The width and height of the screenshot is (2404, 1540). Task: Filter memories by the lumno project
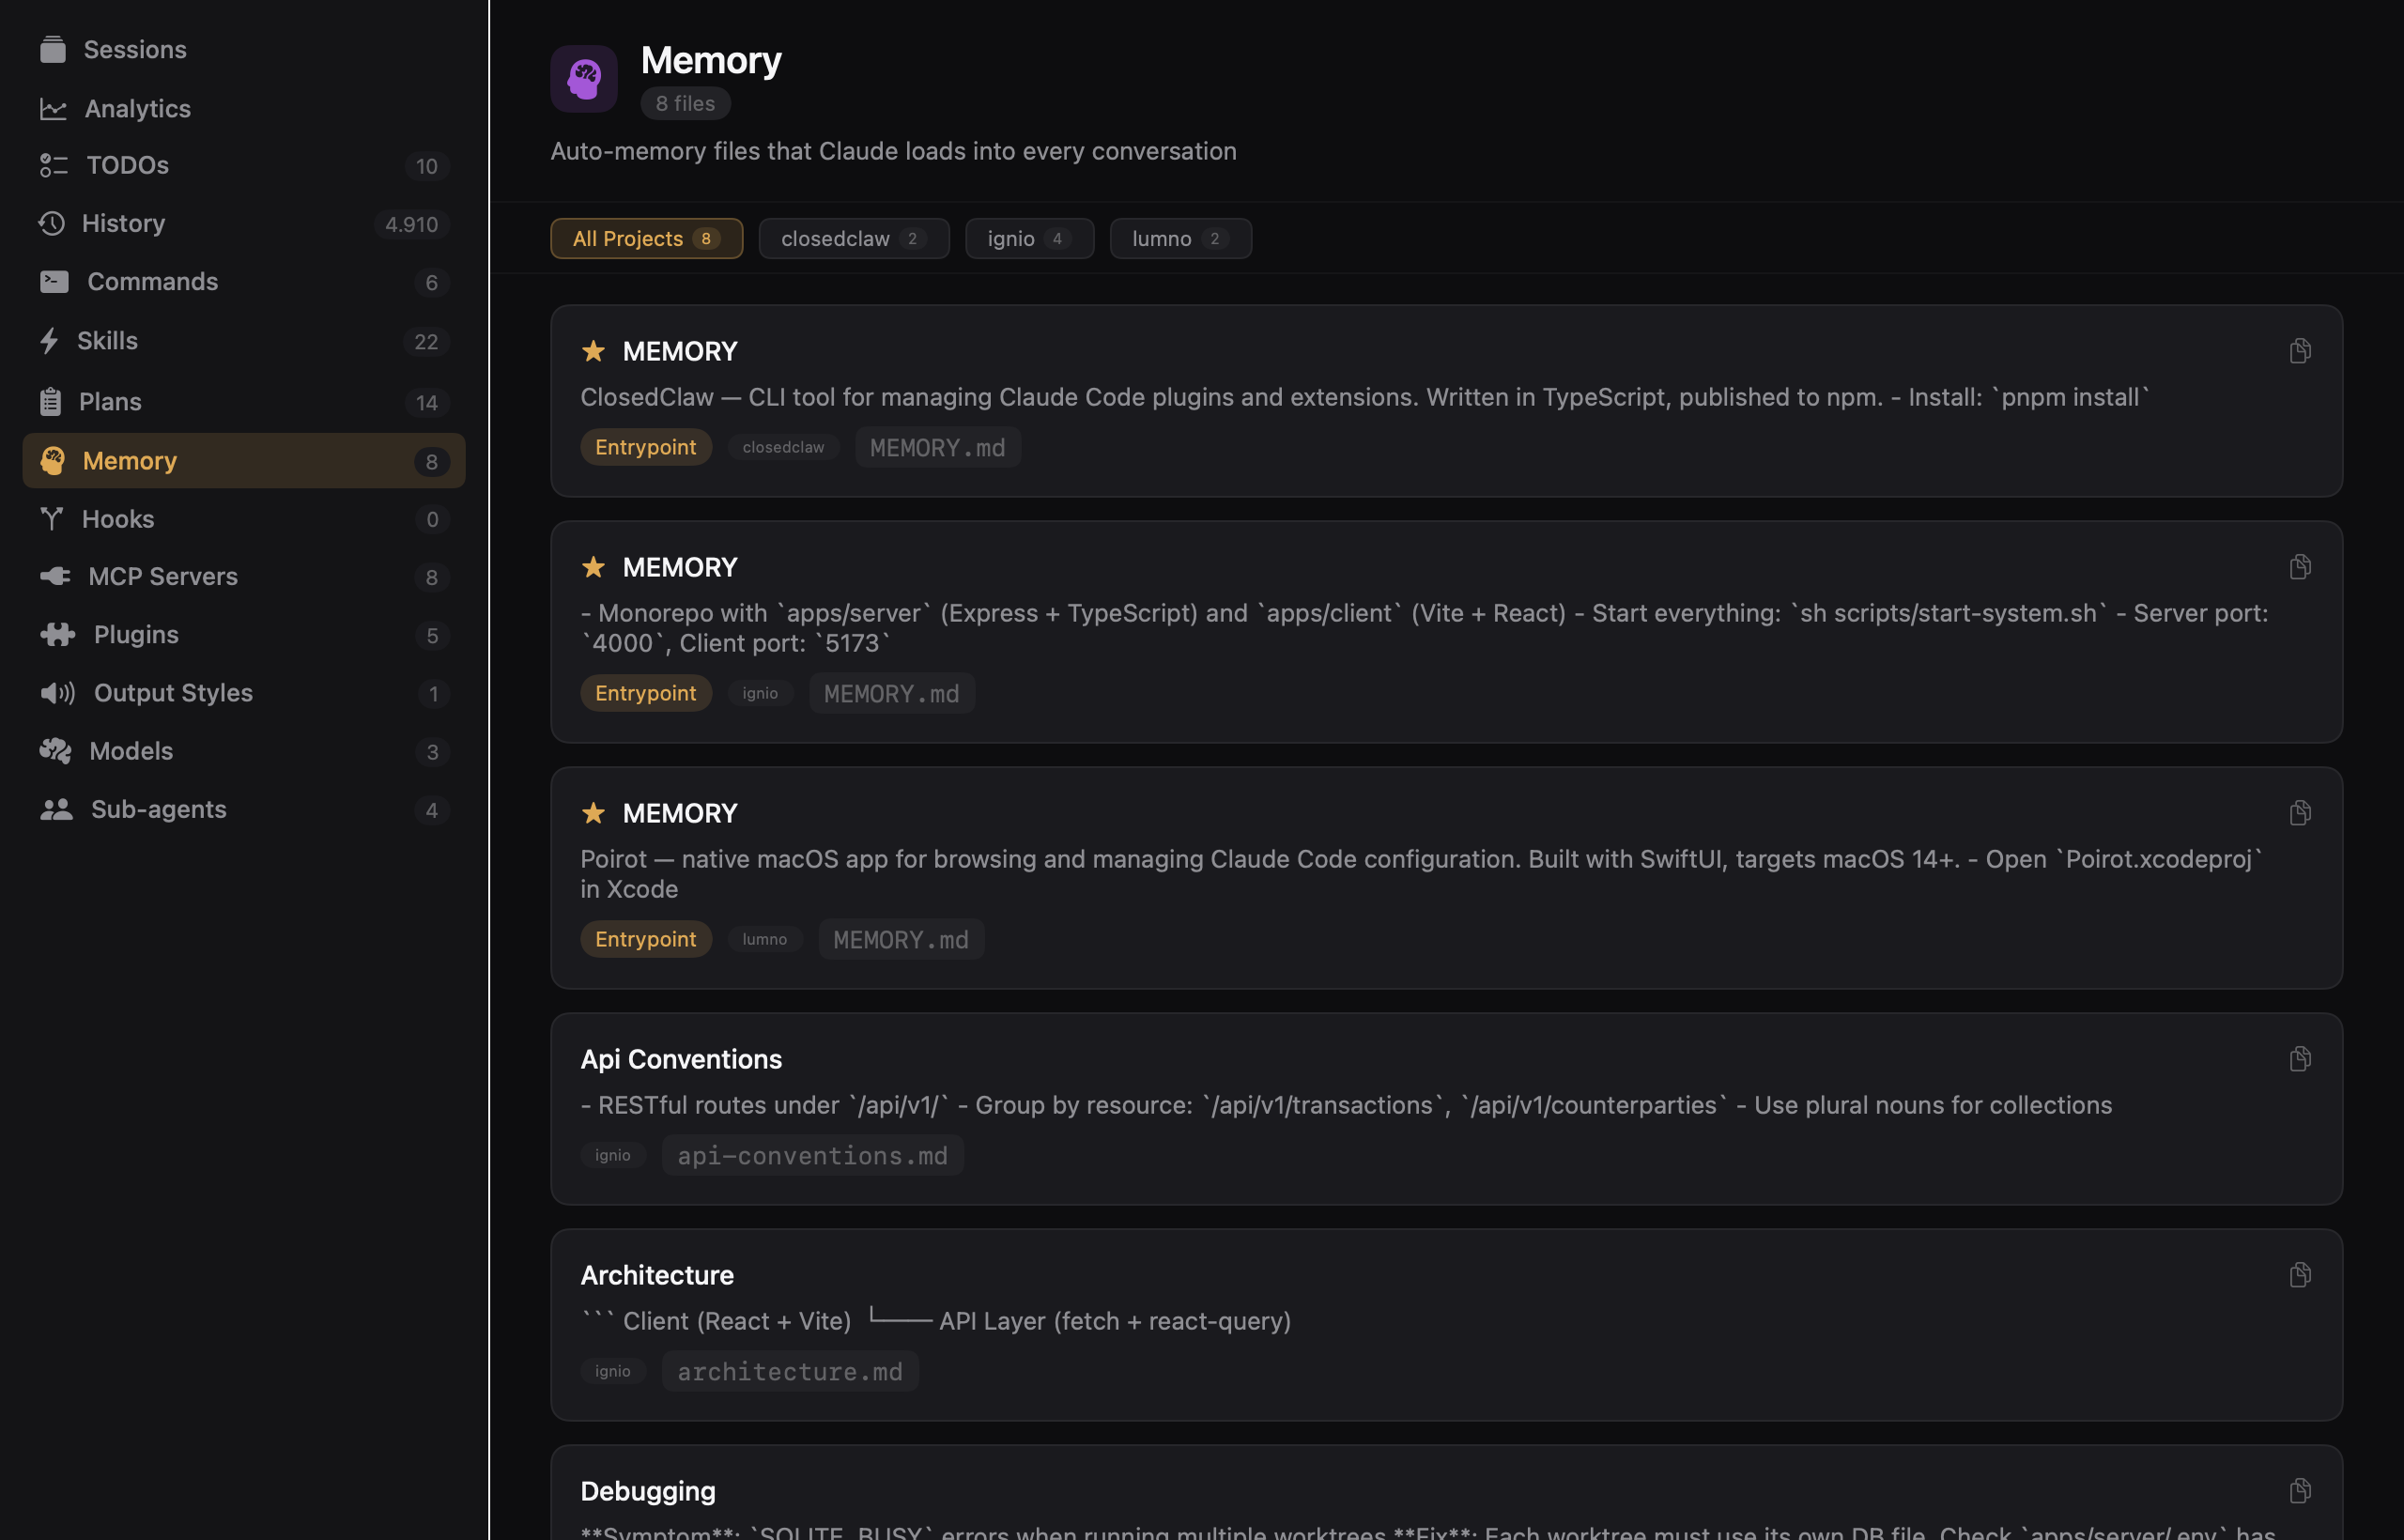tap(1180, 238)
